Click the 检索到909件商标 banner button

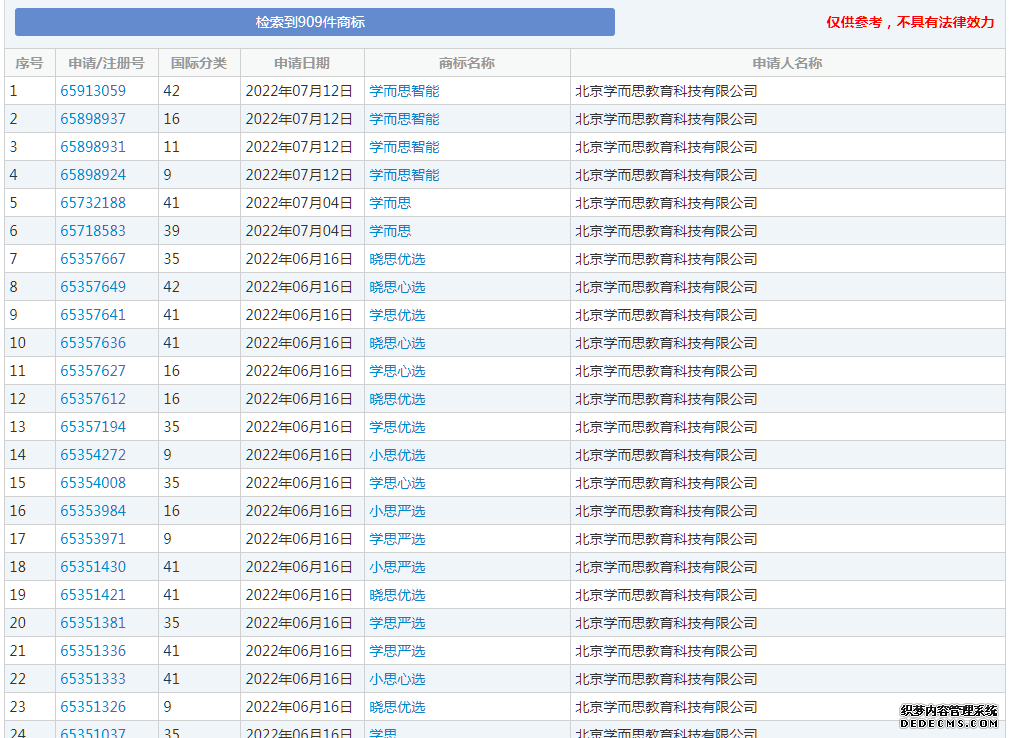point(315,22)
